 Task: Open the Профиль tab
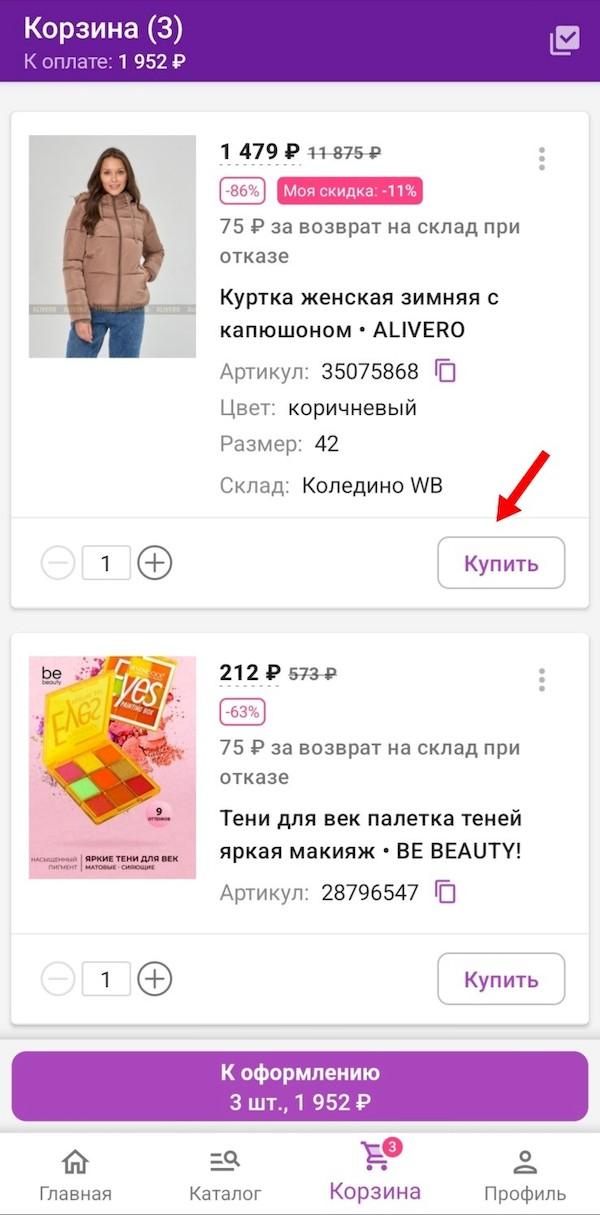(x=525, y=1174)
